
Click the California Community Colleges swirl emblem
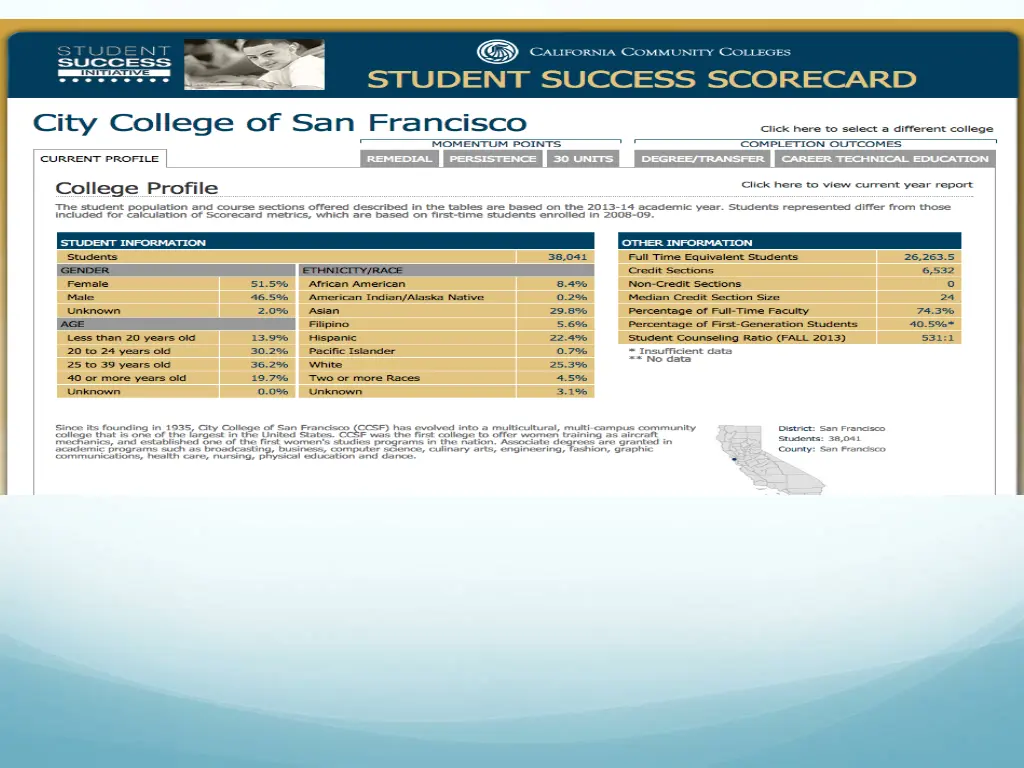pyautogui.click(x=498, y=52)
